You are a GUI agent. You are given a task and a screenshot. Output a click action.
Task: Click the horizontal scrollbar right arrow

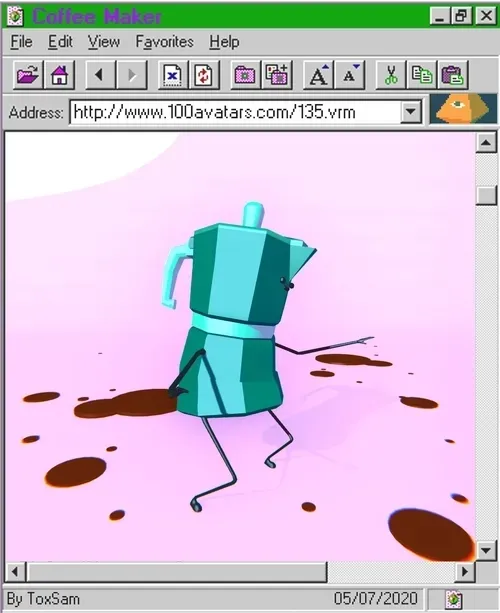point(465,572)
